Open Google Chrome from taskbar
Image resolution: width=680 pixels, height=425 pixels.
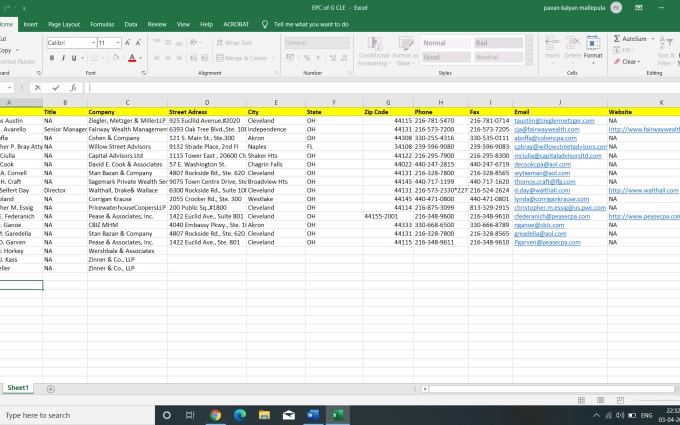215,415
